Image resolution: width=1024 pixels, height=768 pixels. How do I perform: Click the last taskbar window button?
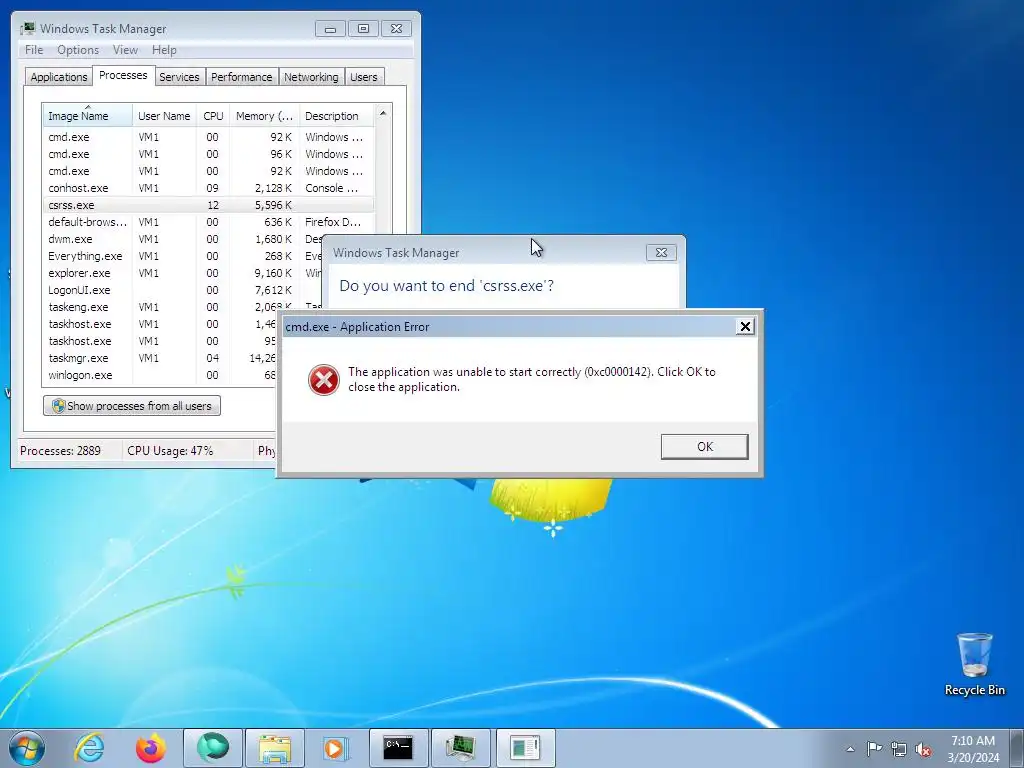[x=526, y=748]
